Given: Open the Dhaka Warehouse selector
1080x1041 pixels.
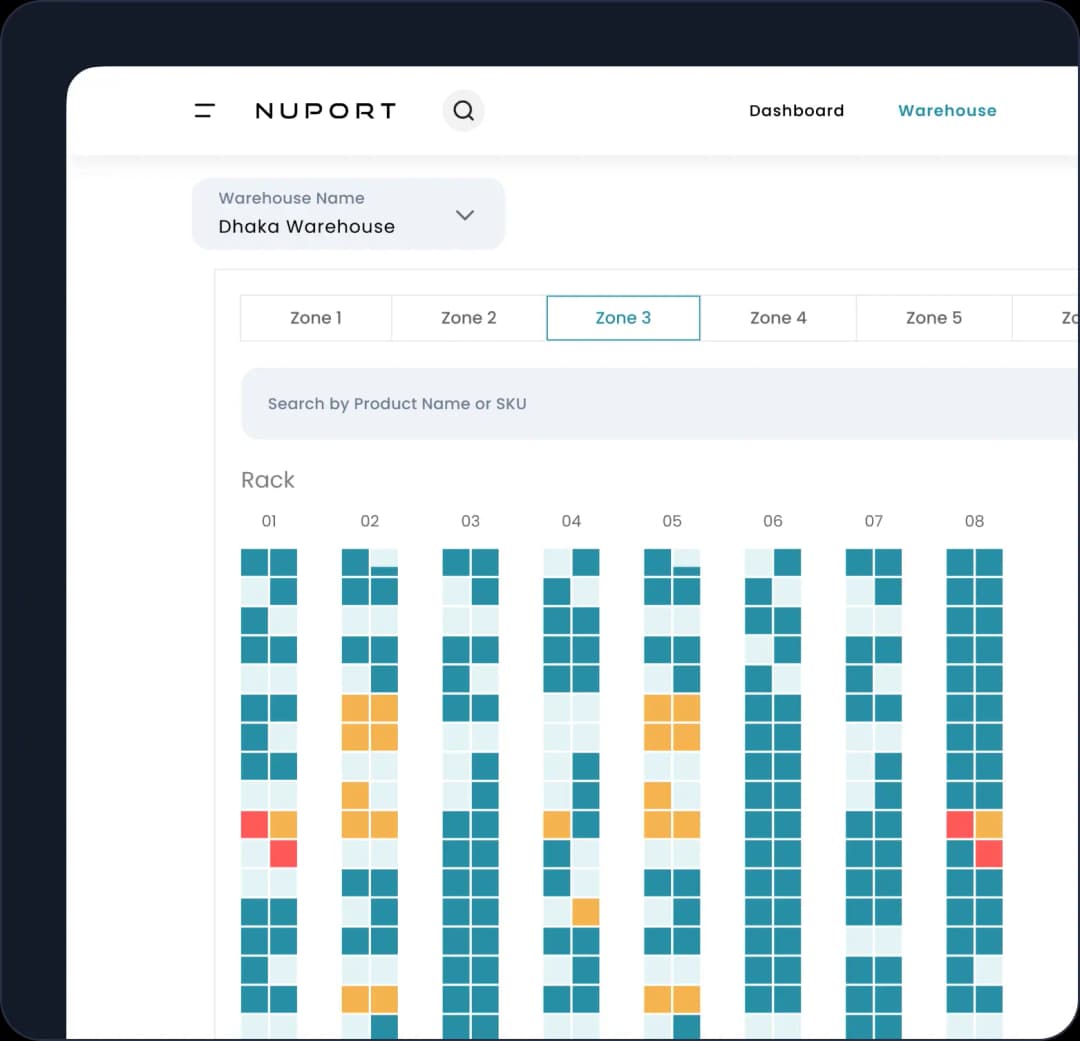Looking at the screenshot, I should (349, 214).
